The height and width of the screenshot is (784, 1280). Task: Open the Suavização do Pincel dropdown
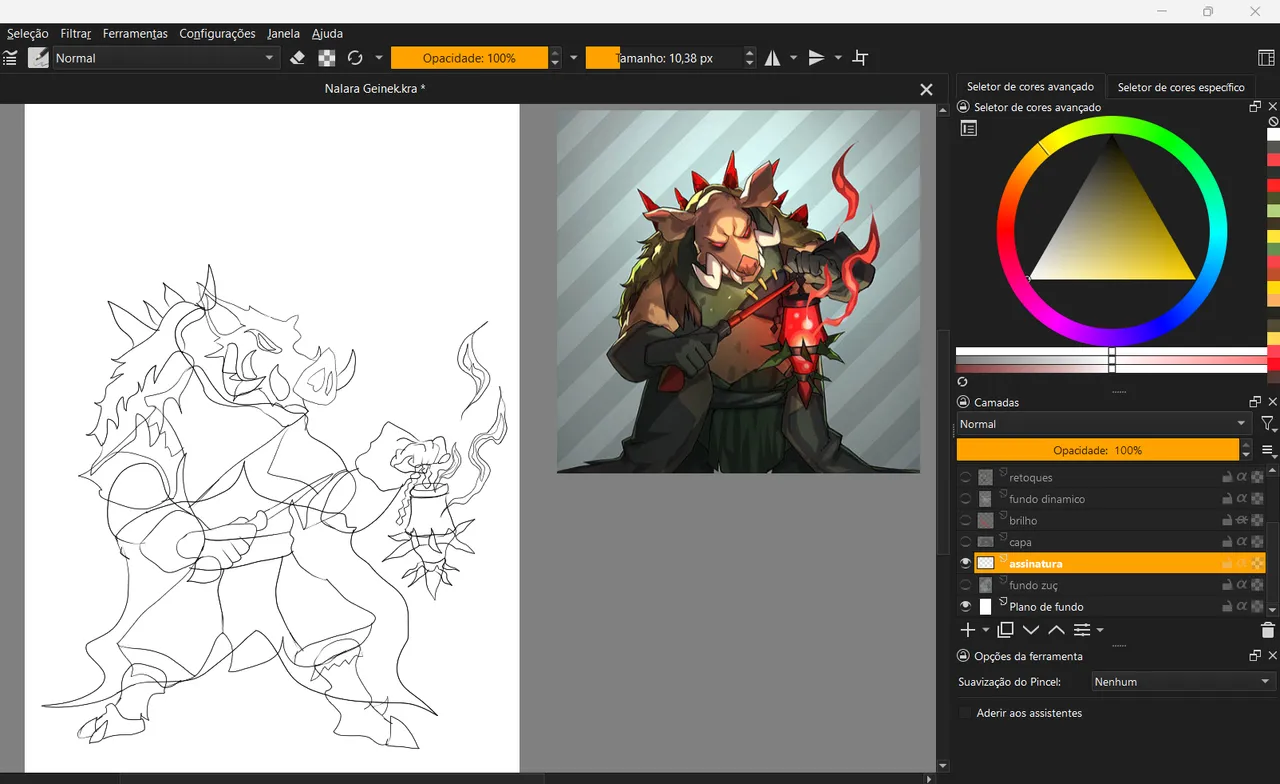point(1183,682)
